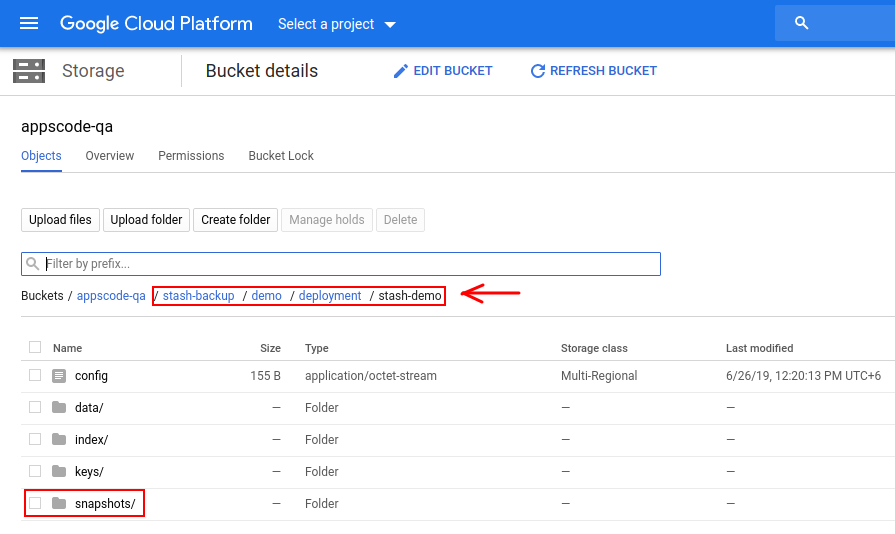This screenshot has height=534, width=895.
Task: Switch to the Overview tab
Action: click(110, 156)
